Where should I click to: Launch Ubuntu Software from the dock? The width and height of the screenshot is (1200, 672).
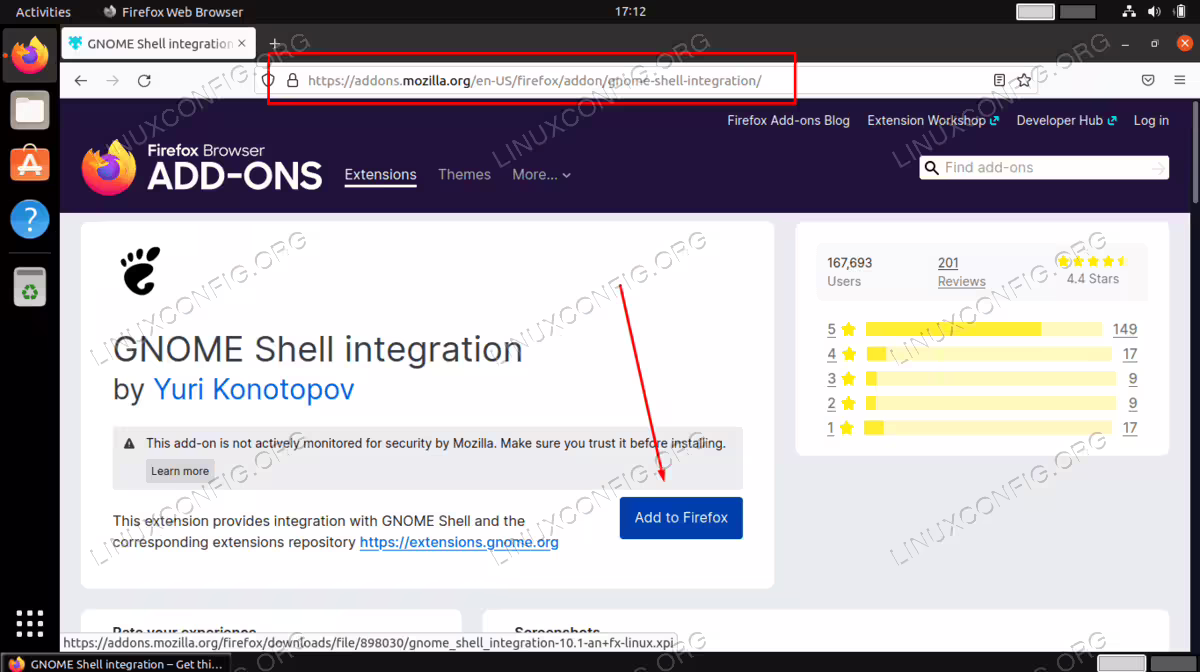(30, 163)
